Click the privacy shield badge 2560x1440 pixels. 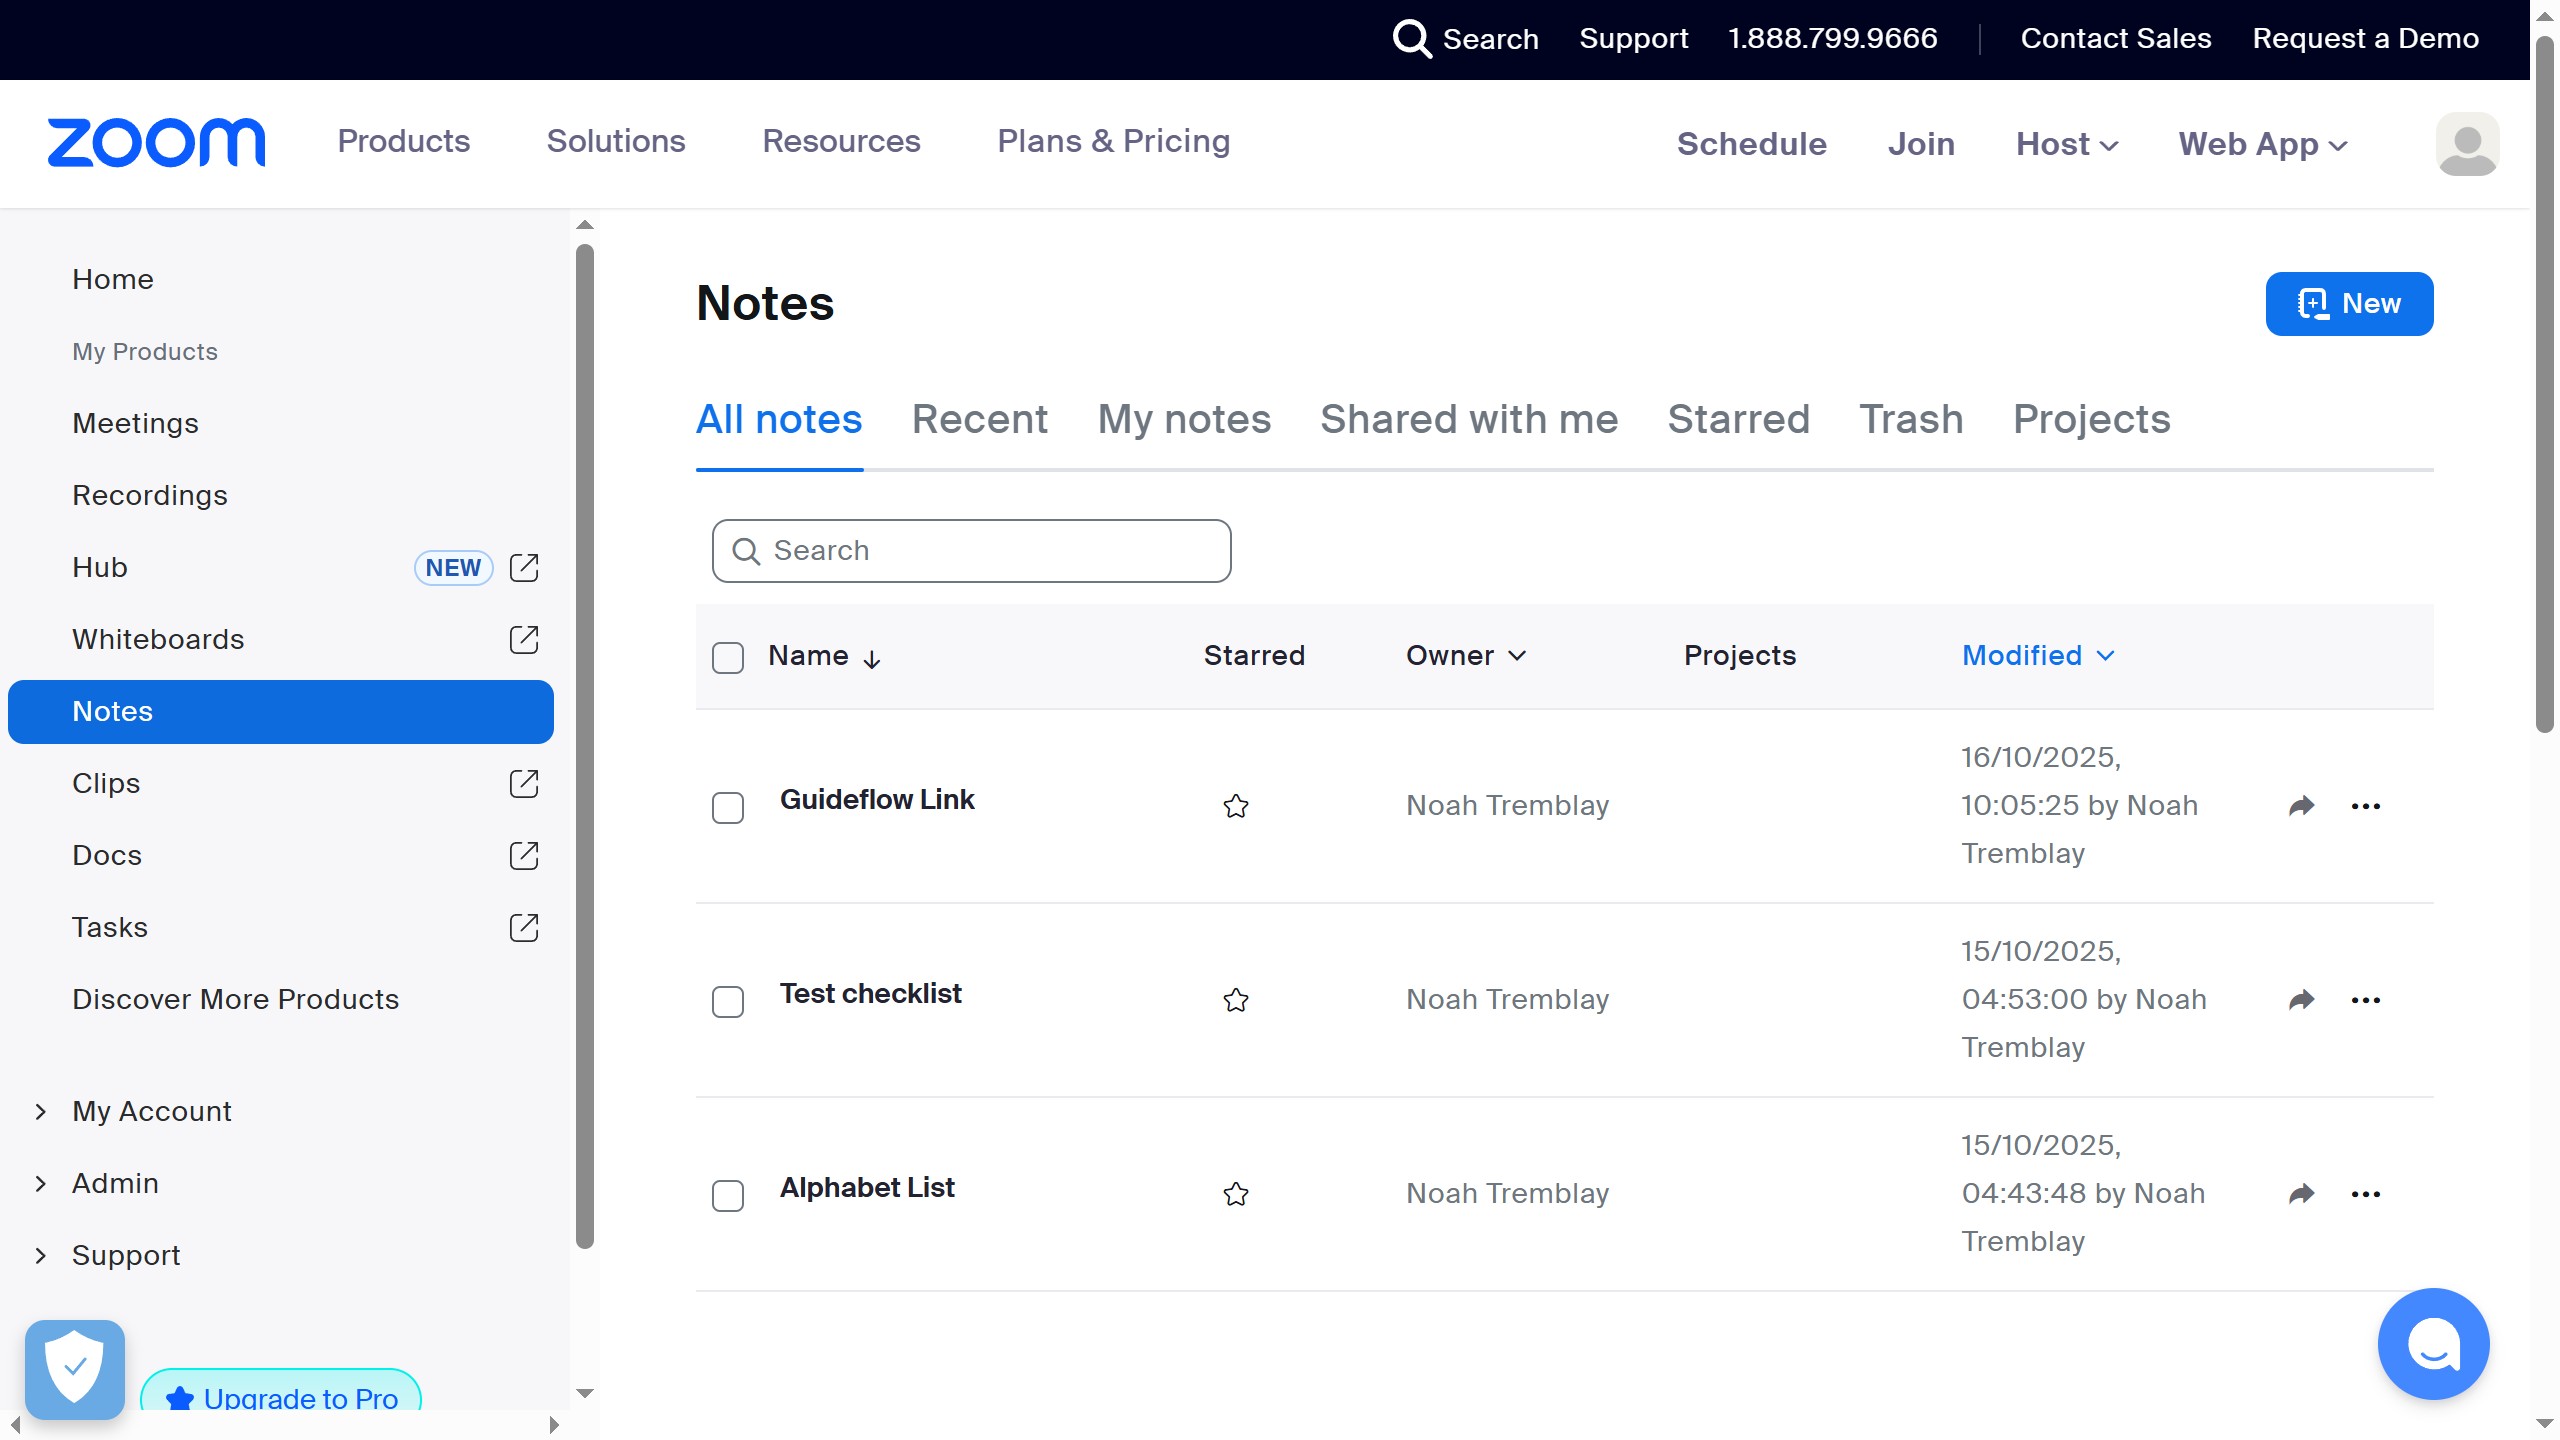(x=75, y=1369)
